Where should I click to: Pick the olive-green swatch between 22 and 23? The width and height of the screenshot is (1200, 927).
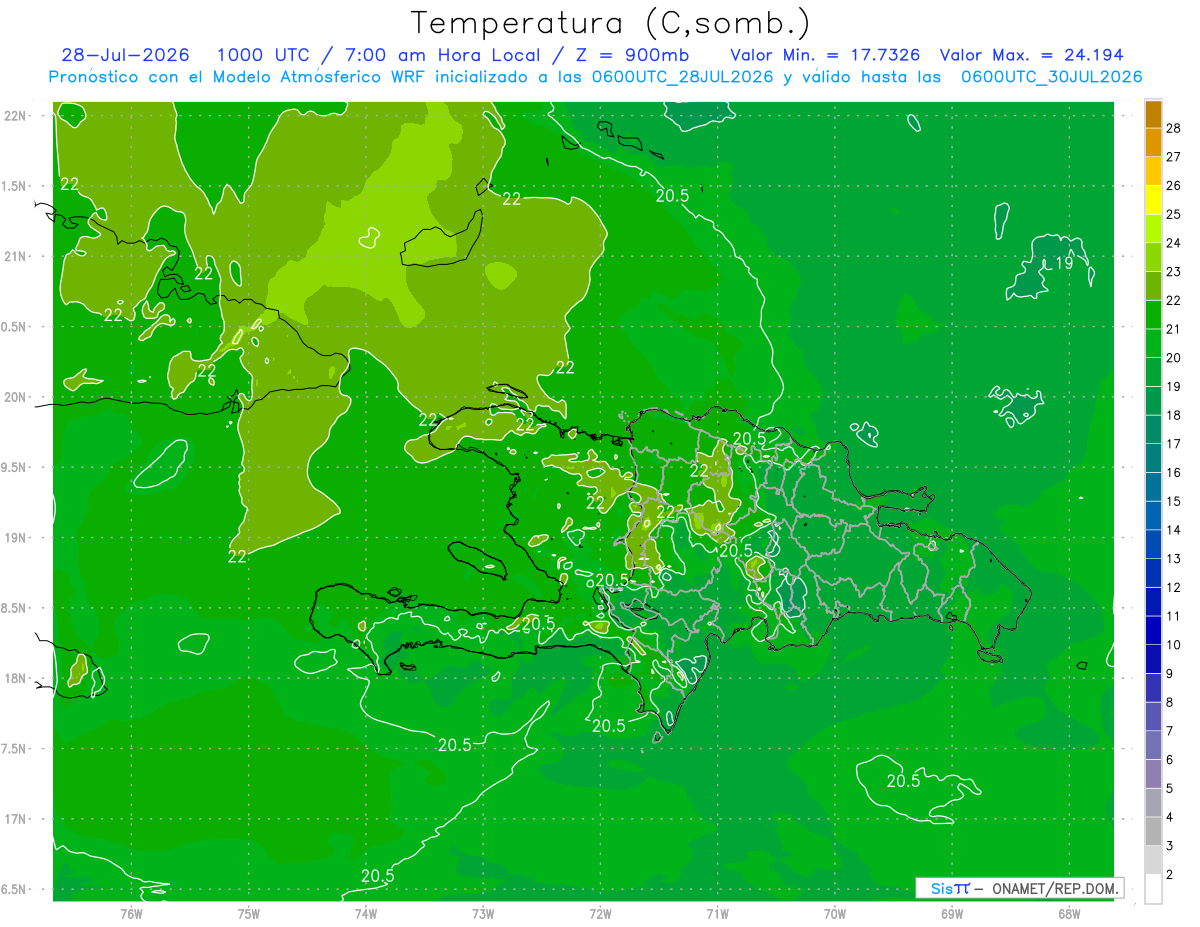coord(1153,287)
